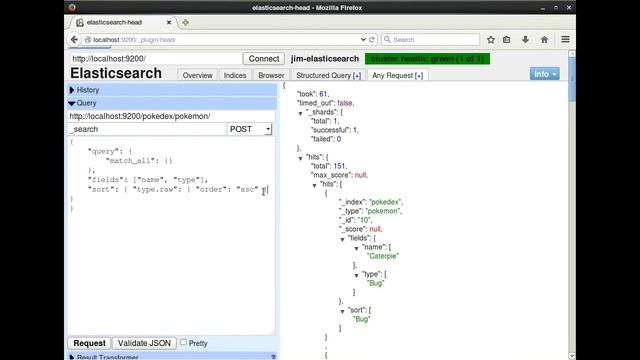Bookmark this page with the star icon
Image resolution: width=640 pixels, height=360 pixels.
(491, 40)
